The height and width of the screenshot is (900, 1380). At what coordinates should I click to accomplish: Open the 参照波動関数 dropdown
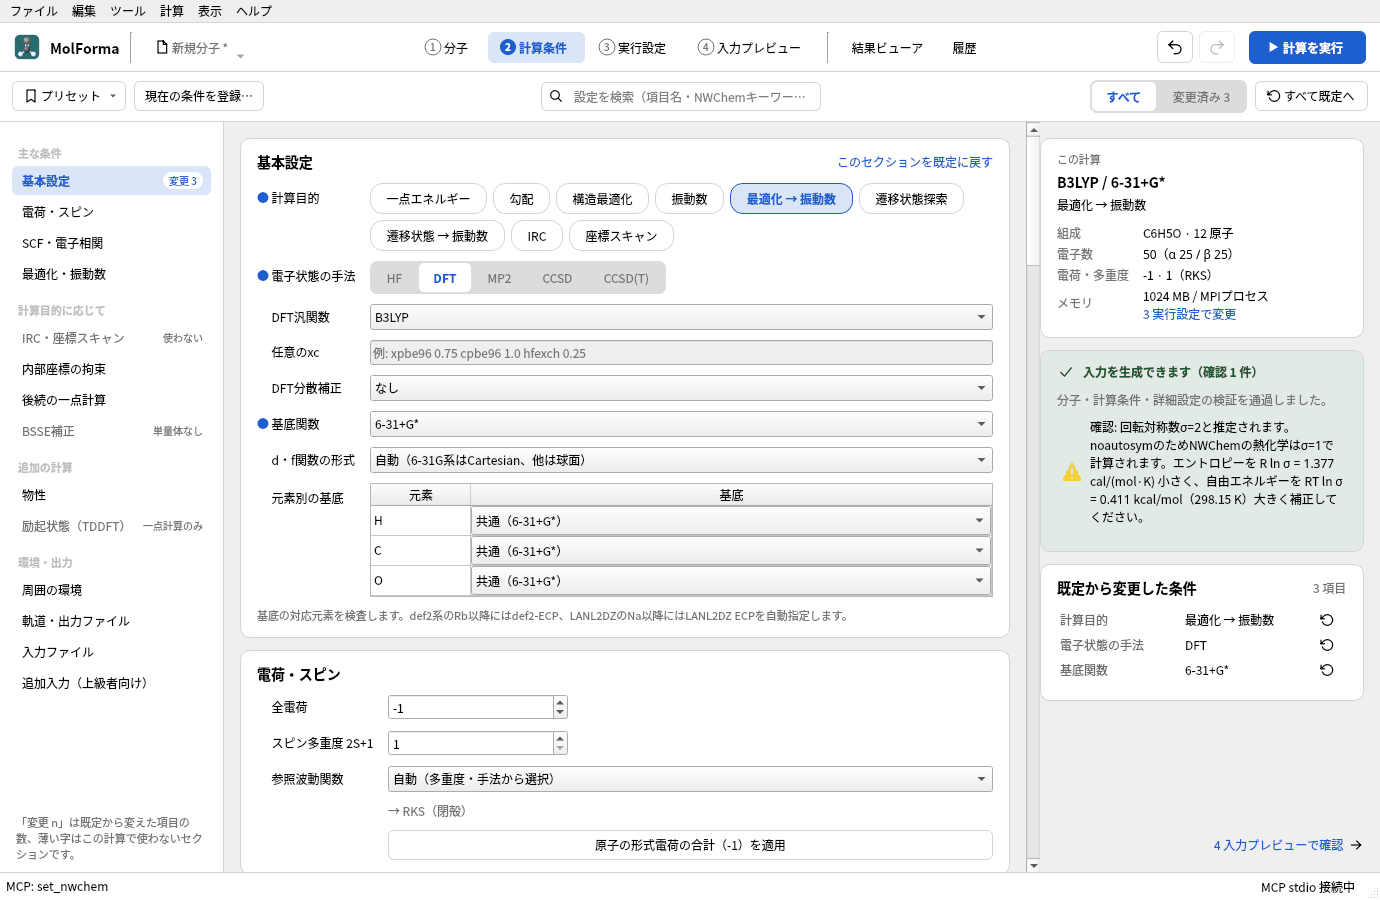[x=690, y=779]
